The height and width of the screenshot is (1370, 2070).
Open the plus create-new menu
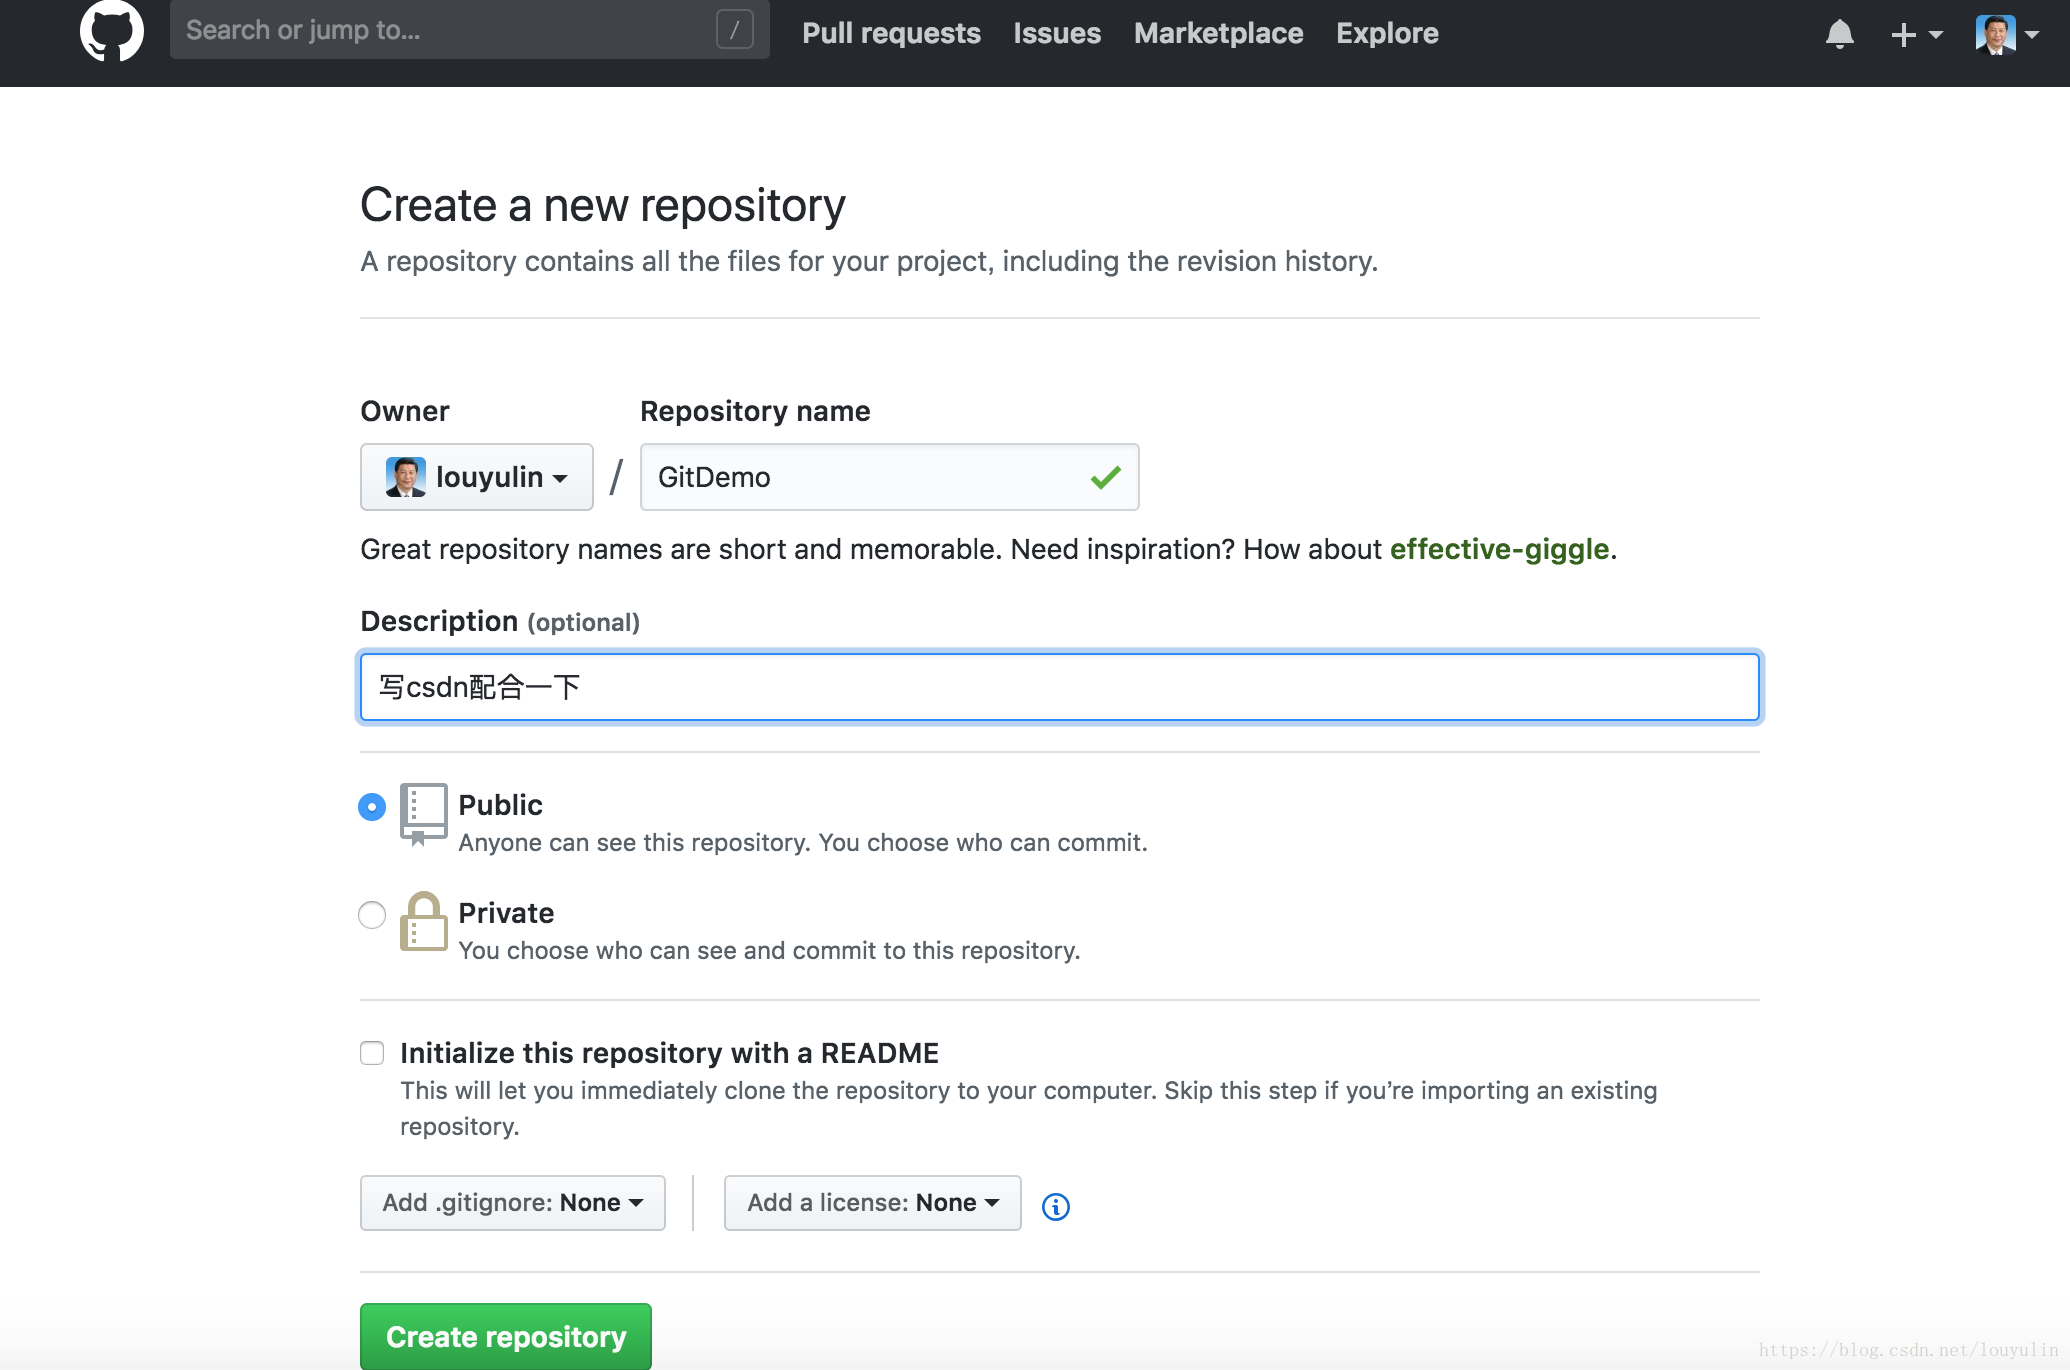pos(1916,34)
